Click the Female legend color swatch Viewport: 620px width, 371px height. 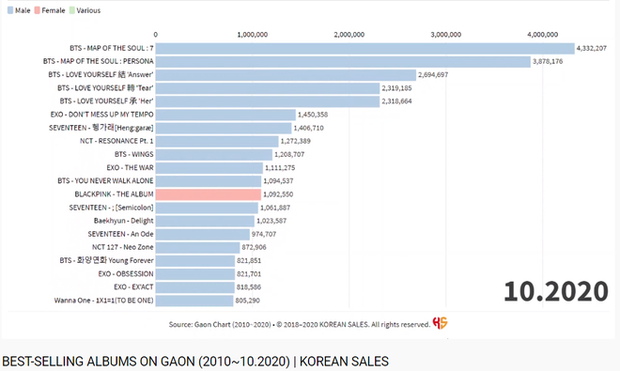pos(37,10)
